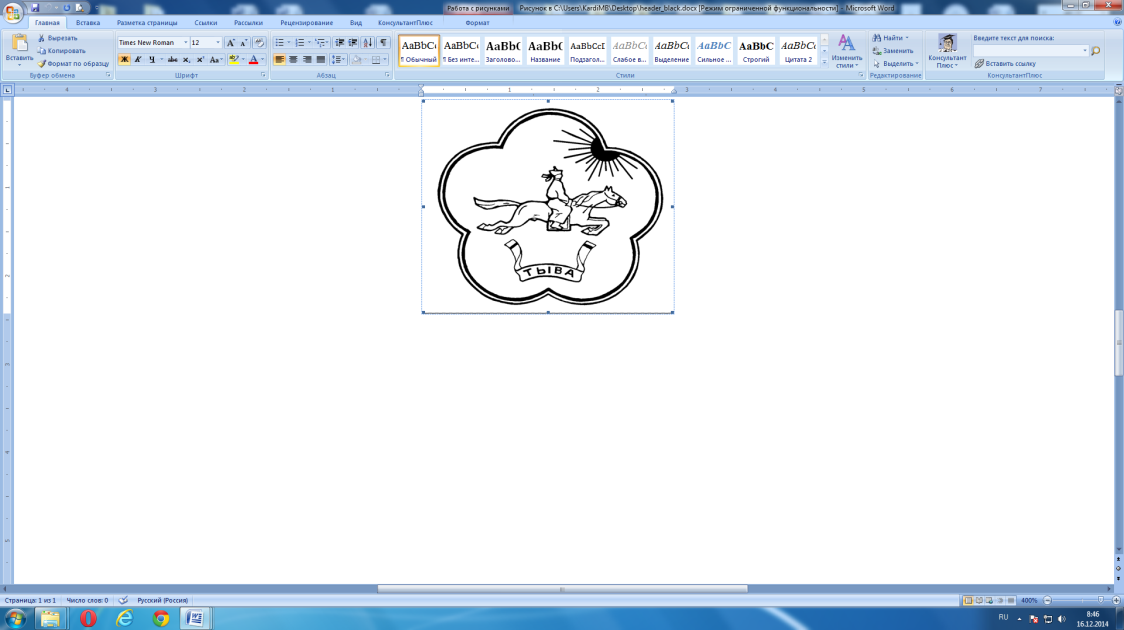Show or hide paragraph marks
The height and width of the screenshot is (630, 1124).
tap(383, 43)
